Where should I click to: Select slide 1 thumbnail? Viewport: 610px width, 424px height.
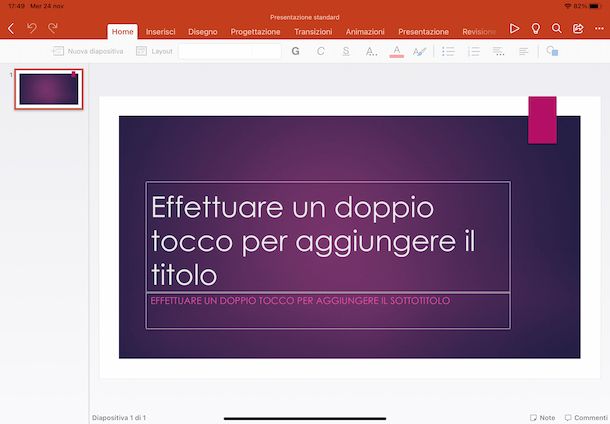49,89
